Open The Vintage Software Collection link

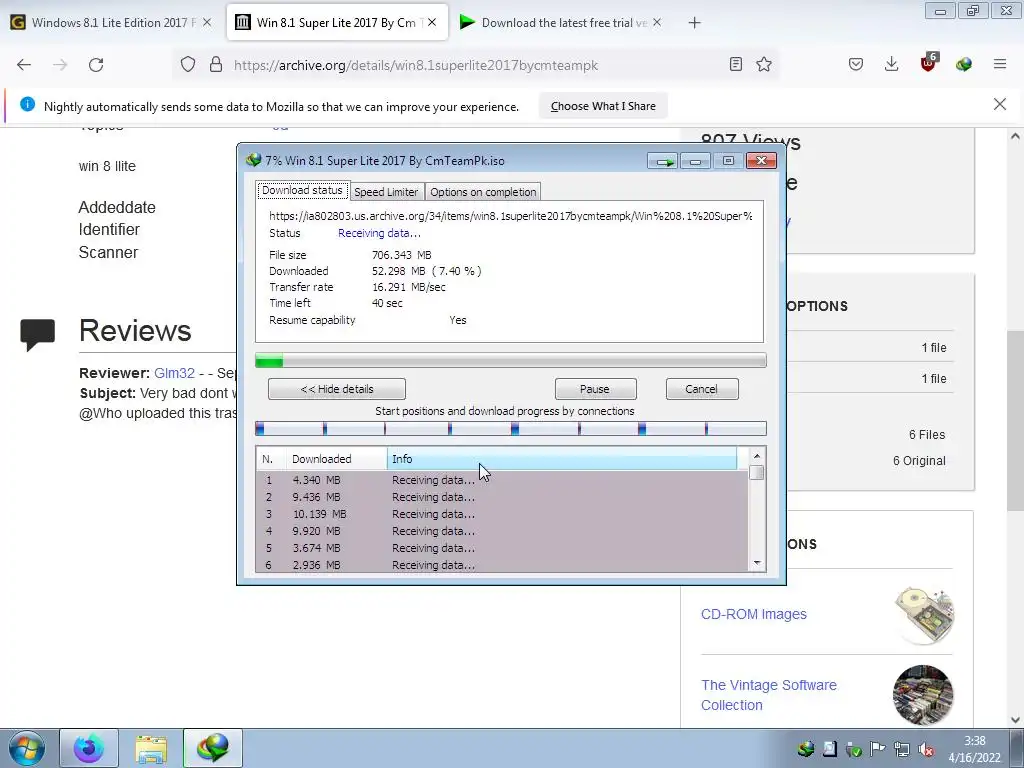769,695
